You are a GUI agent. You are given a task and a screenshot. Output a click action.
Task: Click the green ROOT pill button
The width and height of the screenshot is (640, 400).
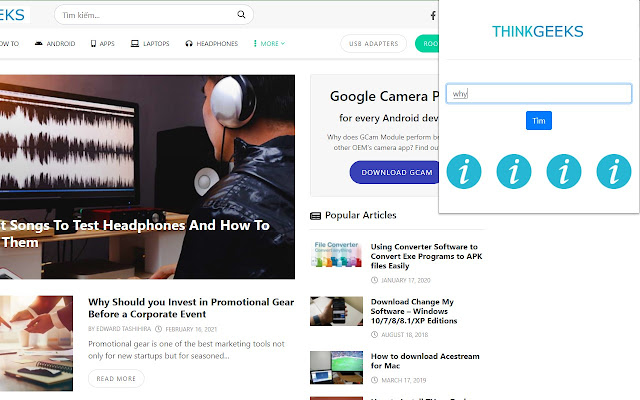pos(427,44)
